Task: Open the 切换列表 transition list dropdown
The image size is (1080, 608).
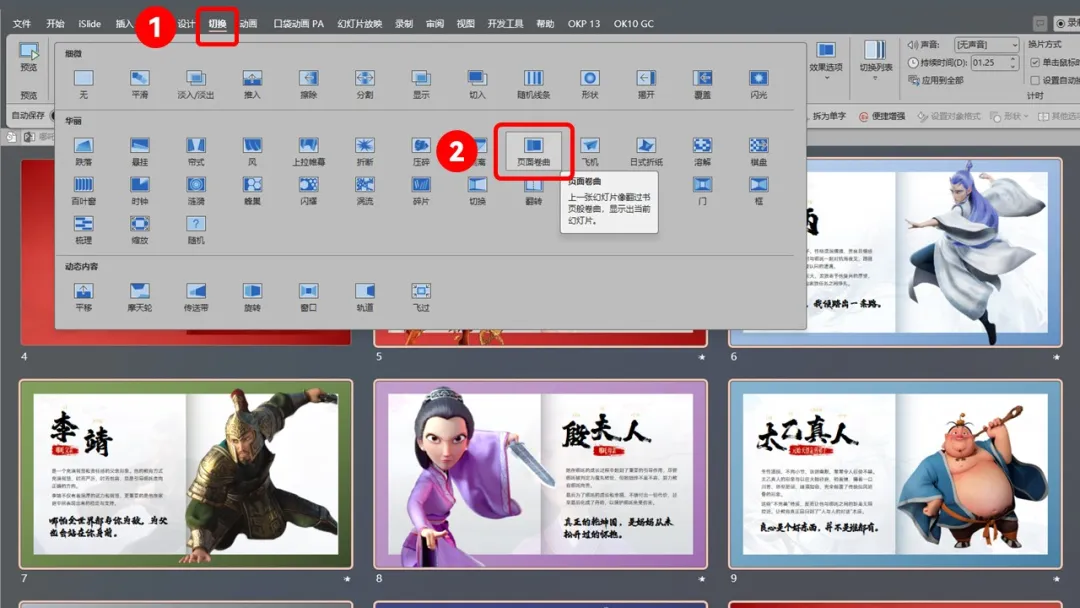Action: 875,59
